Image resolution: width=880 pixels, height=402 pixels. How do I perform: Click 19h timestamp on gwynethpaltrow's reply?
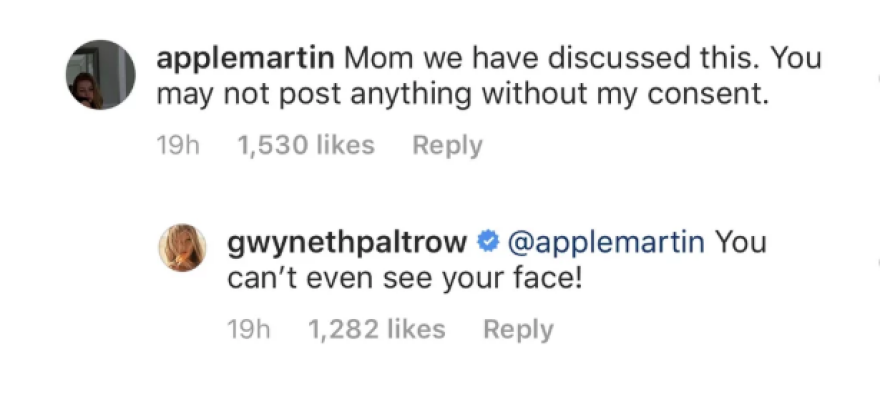pos(249,329)
